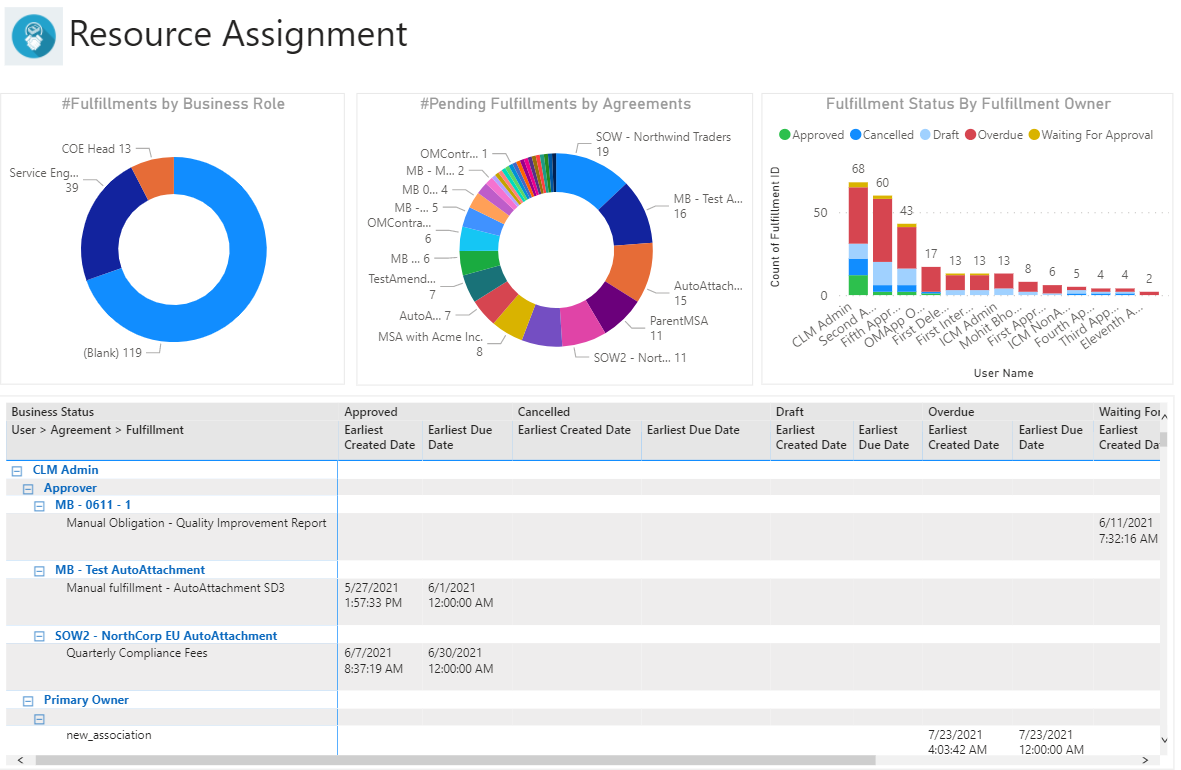The image size is (1181, 770).
Task: Click the Resource Assignment logo icon
Action: coord(34,35)
